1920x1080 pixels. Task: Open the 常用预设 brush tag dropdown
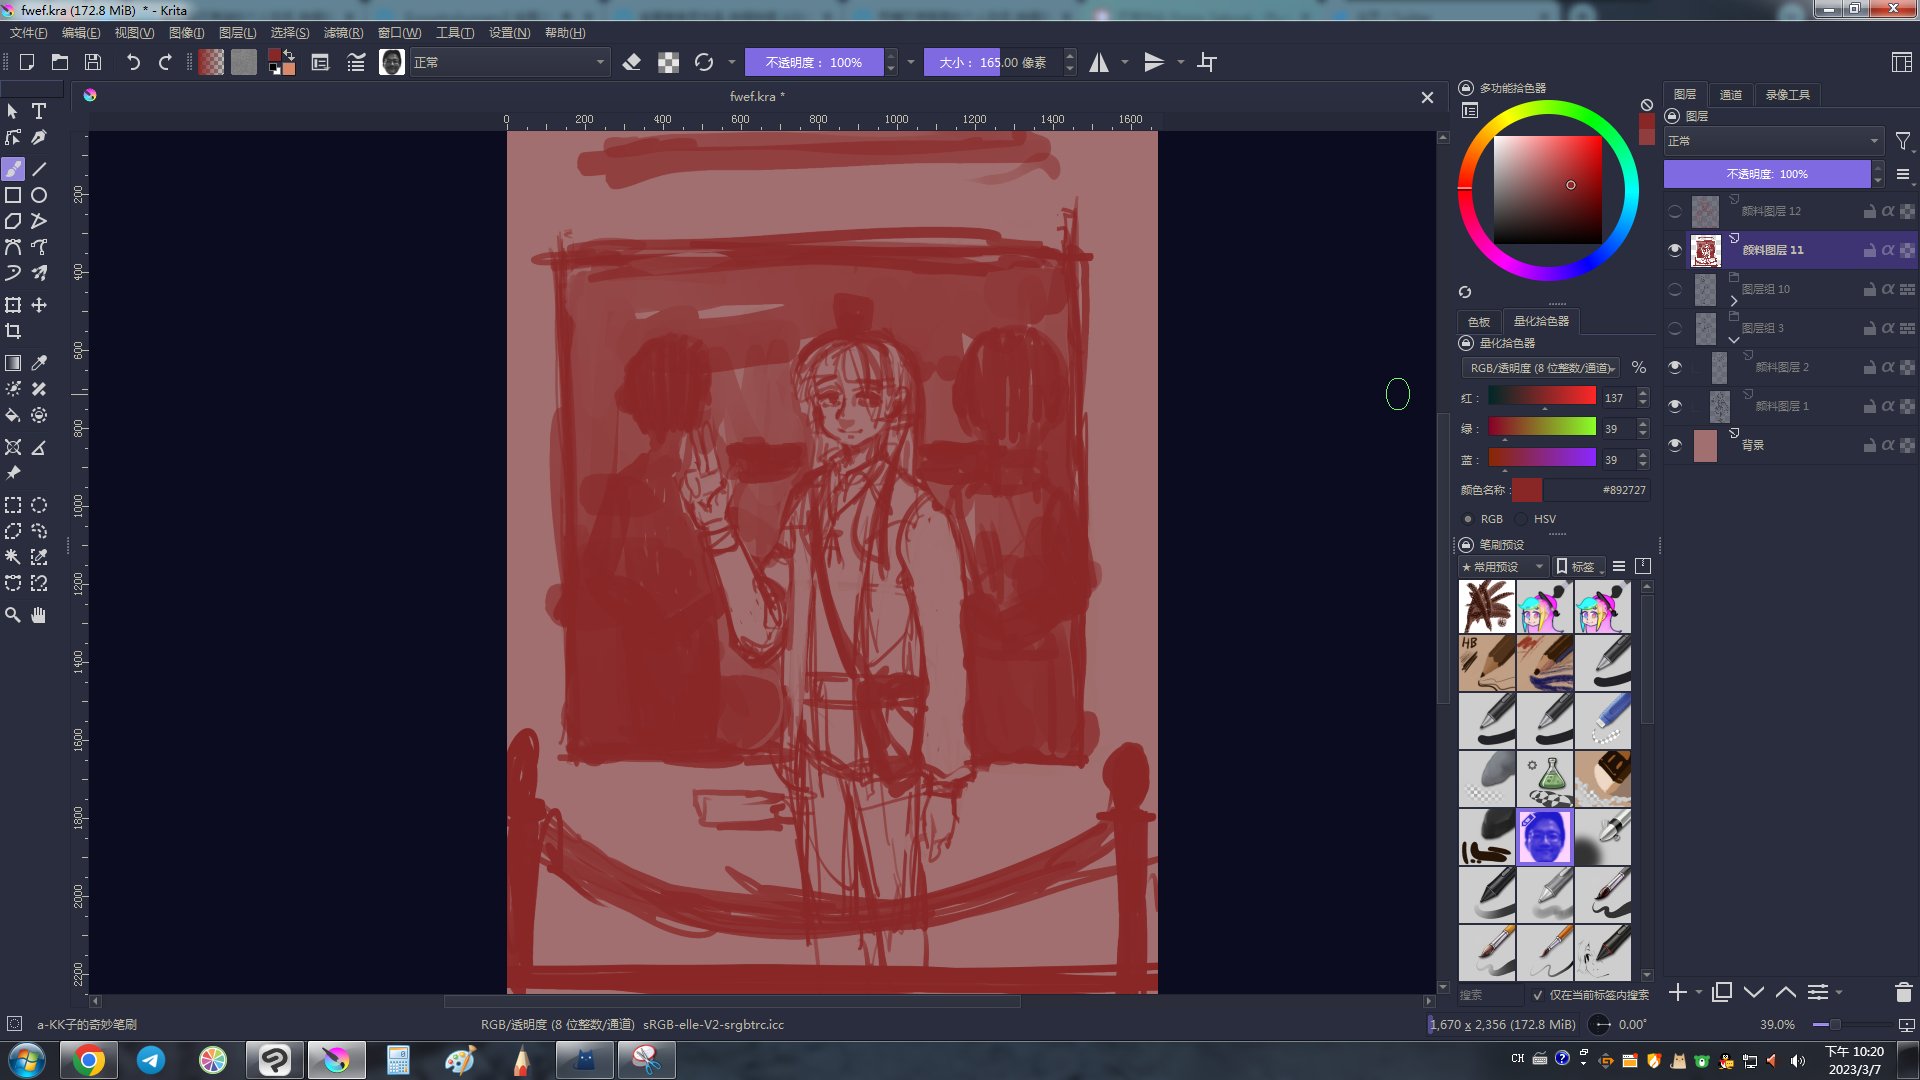tap(1503, 566)
